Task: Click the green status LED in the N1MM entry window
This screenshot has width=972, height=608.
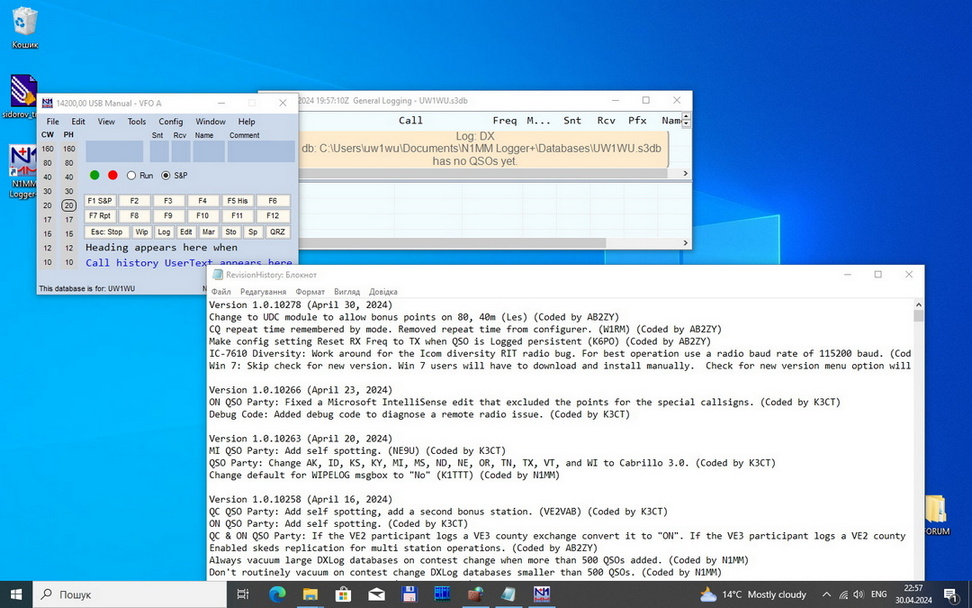Action: click(x=94, y=175)
